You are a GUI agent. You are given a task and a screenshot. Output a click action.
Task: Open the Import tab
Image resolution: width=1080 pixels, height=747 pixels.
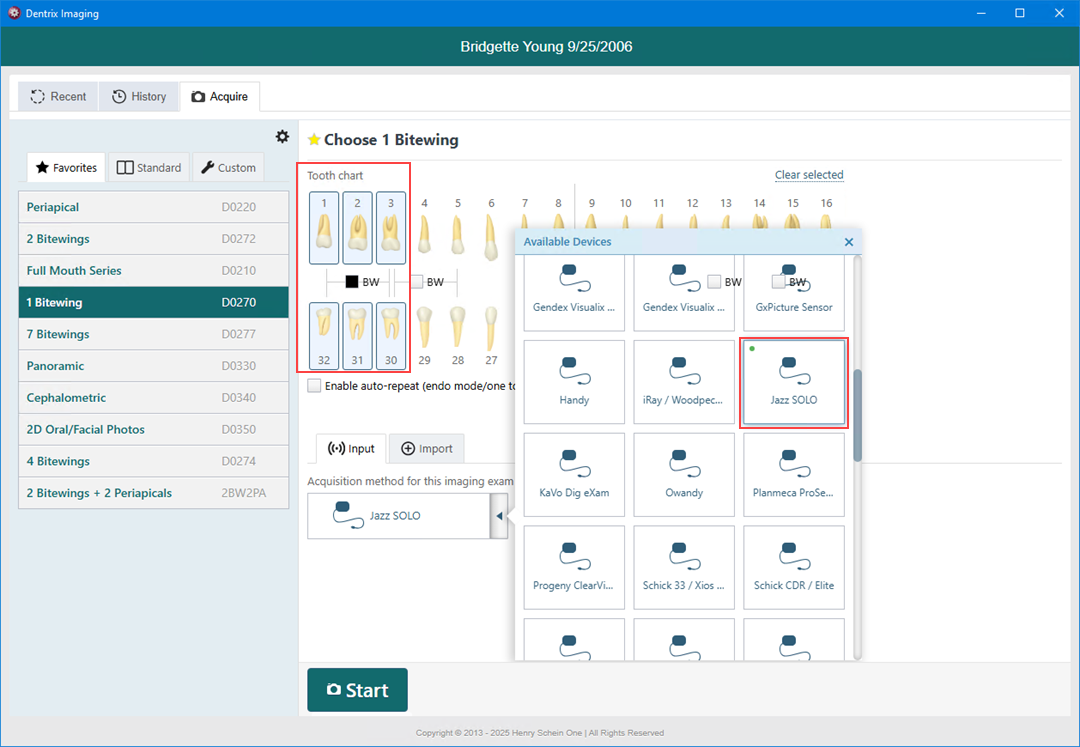[427, 449]
